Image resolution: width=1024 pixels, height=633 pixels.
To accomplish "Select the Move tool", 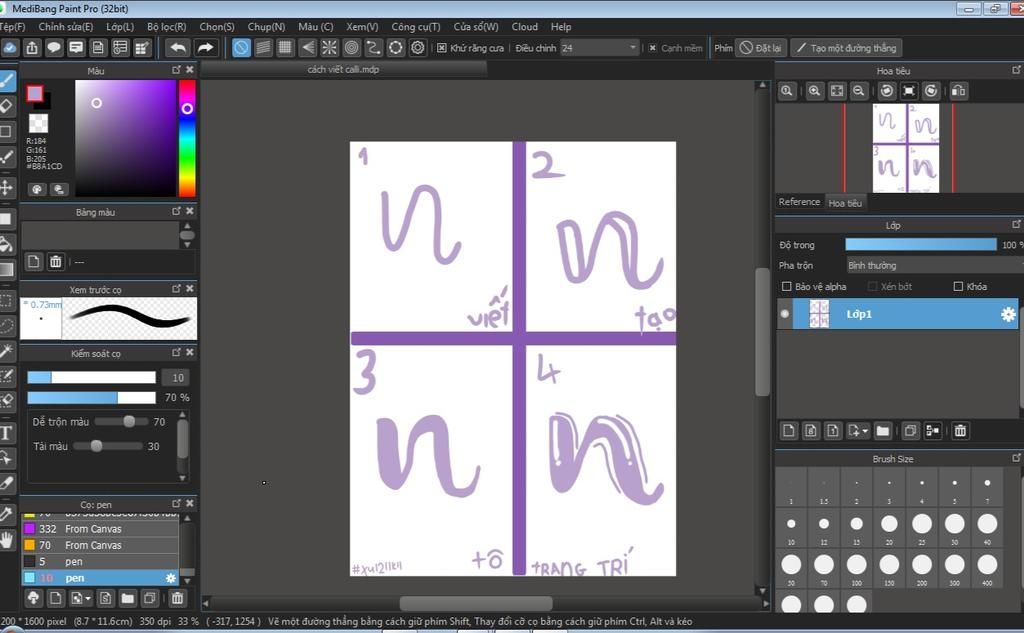I will [7, 188].
